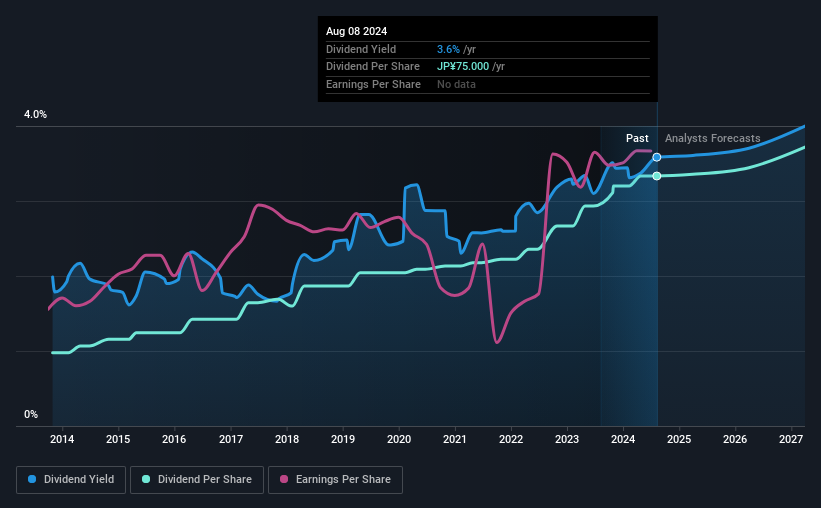Click the 2015 x-axis year label
821x508 pixels.
pos(118,439)
